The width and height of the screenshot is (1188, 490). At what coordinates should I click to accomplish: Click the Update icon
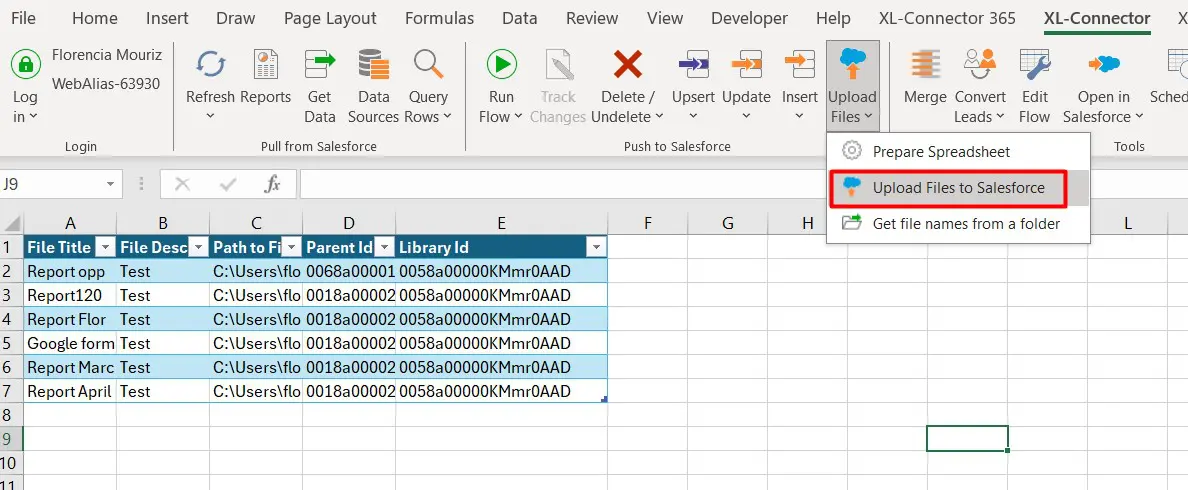click(x=746, y=64)
